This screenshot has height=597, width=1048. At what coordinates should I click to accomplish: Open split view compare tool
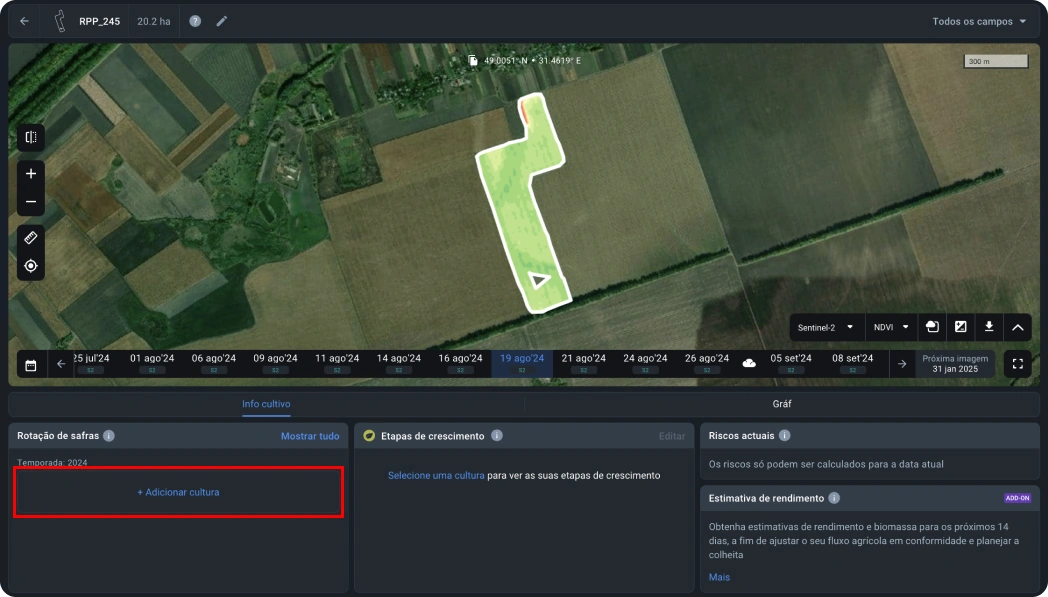[31, 137]
